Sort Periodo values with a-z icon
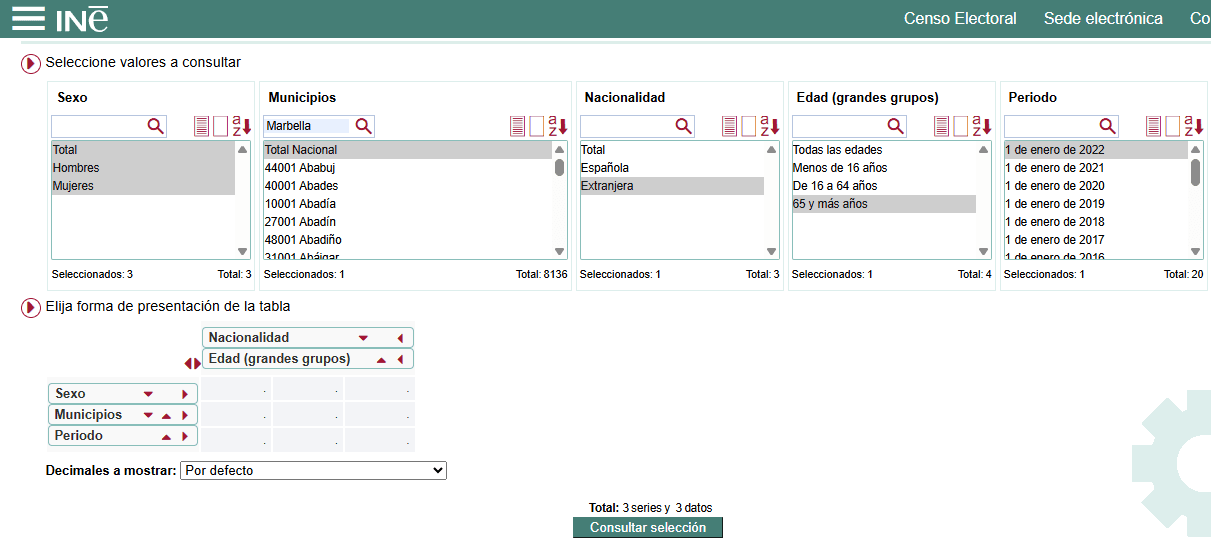The image size is (1211, 544). [x=1193, y=126]
